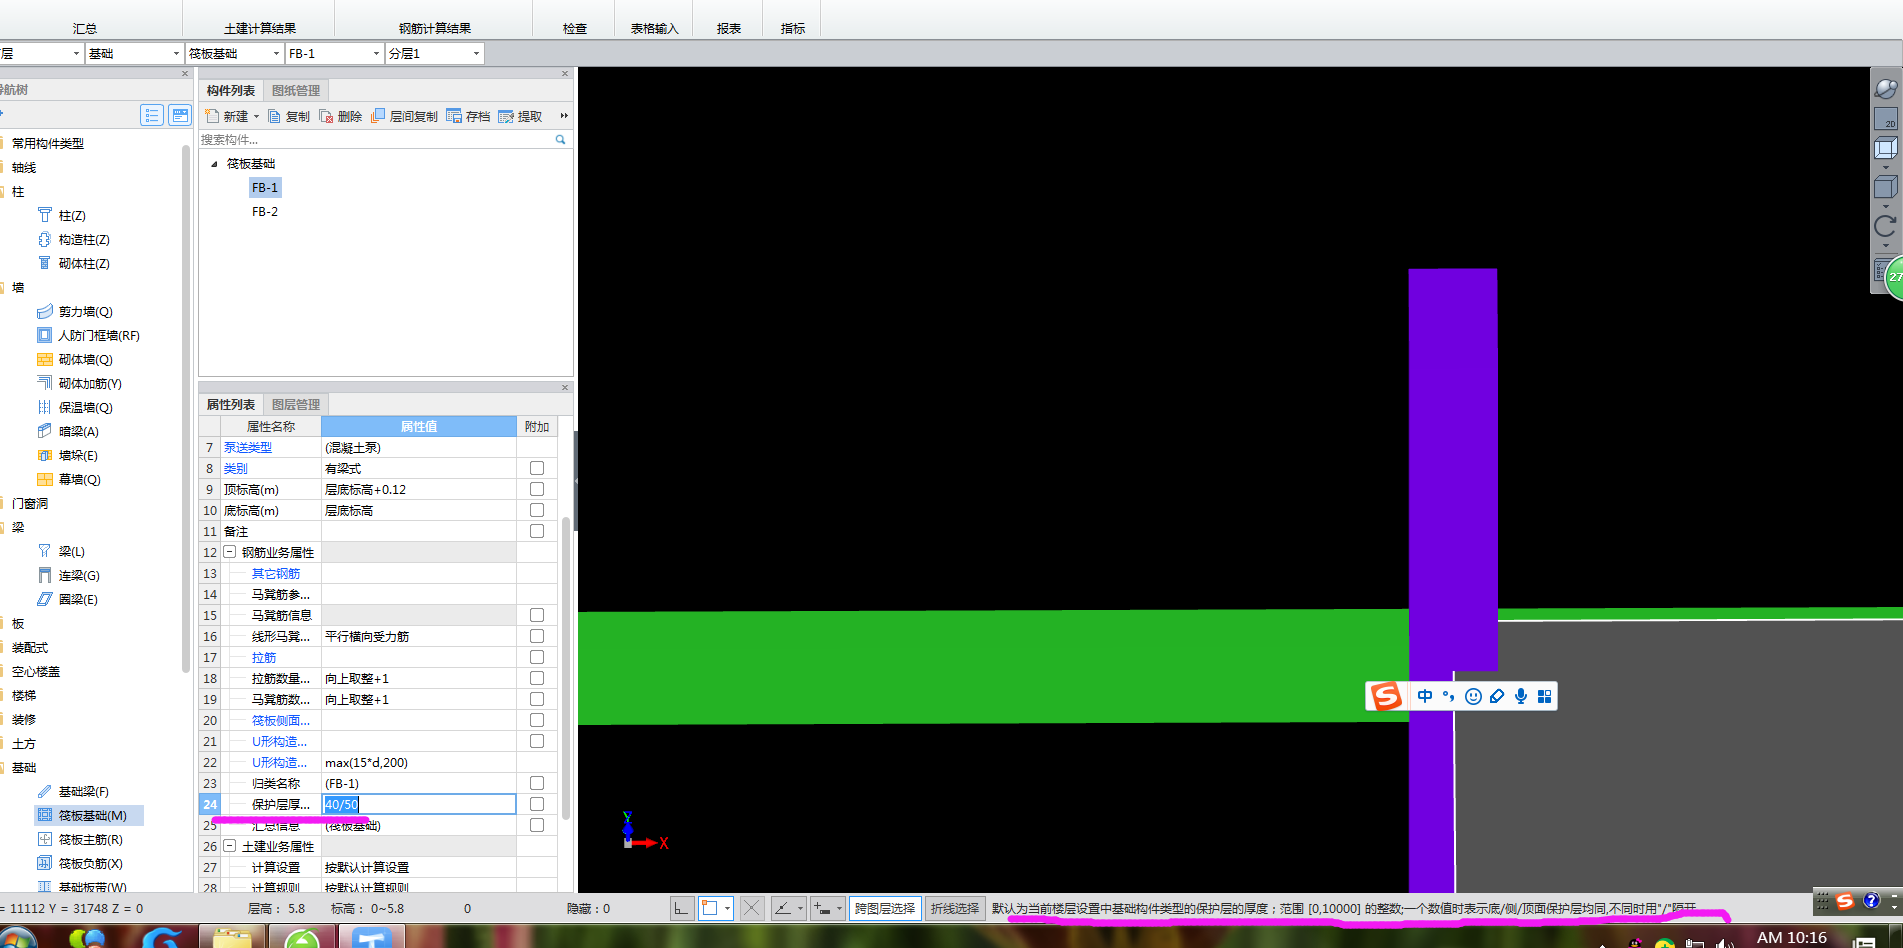This screenshot has height=948, width=1903.
Task: Click the wireframe cube view icon
Action: pos(1885,149)
